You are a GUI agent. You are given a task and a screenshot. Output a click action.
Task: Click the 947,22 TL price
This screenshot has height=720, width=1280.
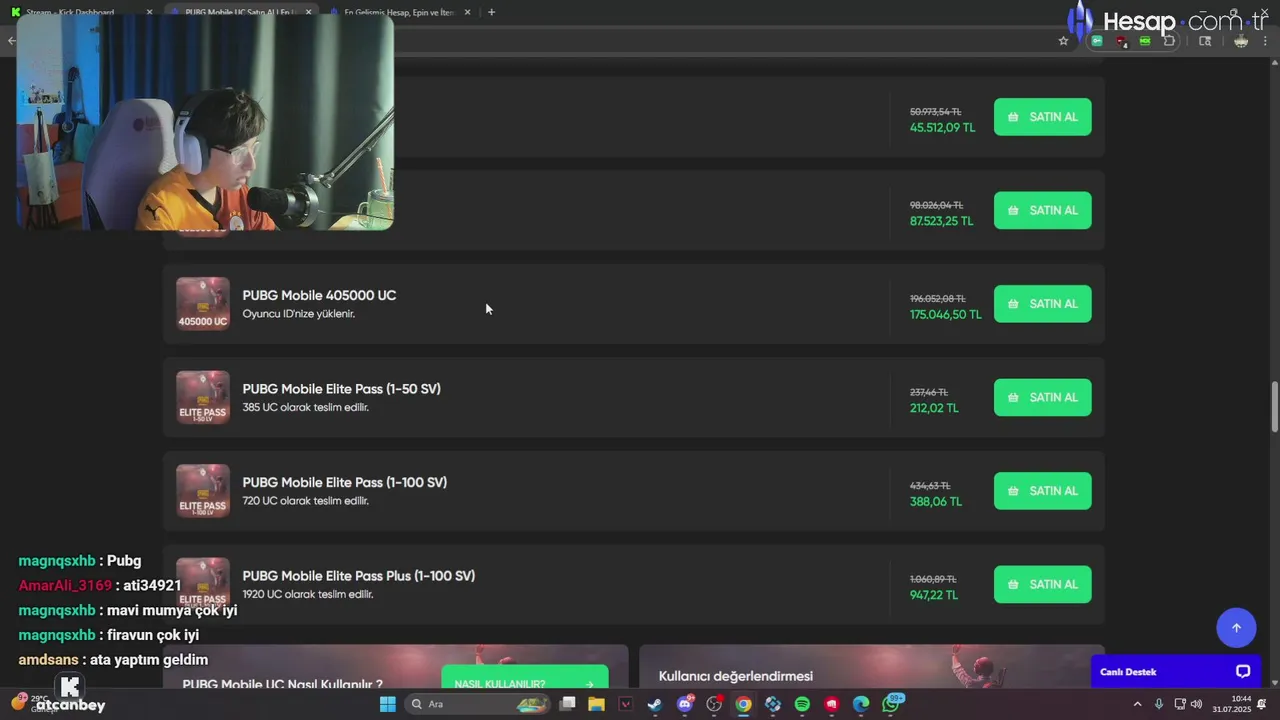(x=934, y=595)
